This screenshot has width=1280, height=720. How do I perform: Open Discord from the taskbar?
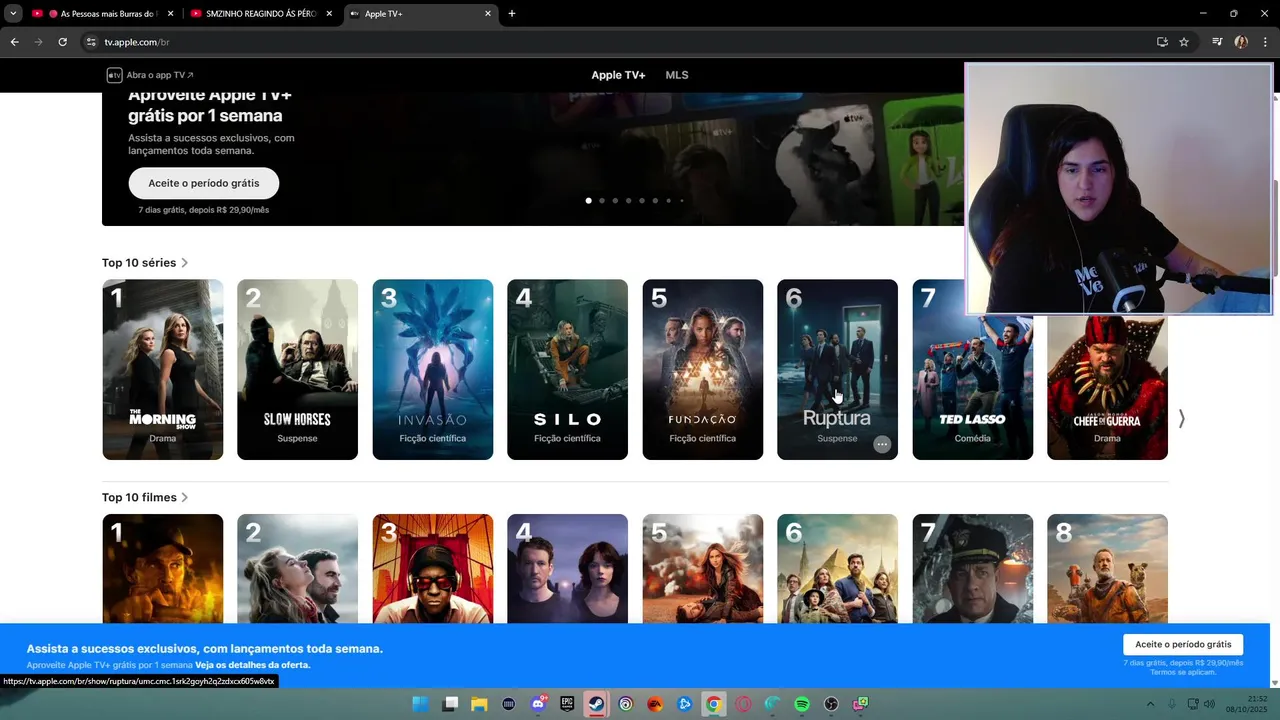coord(539,704)
